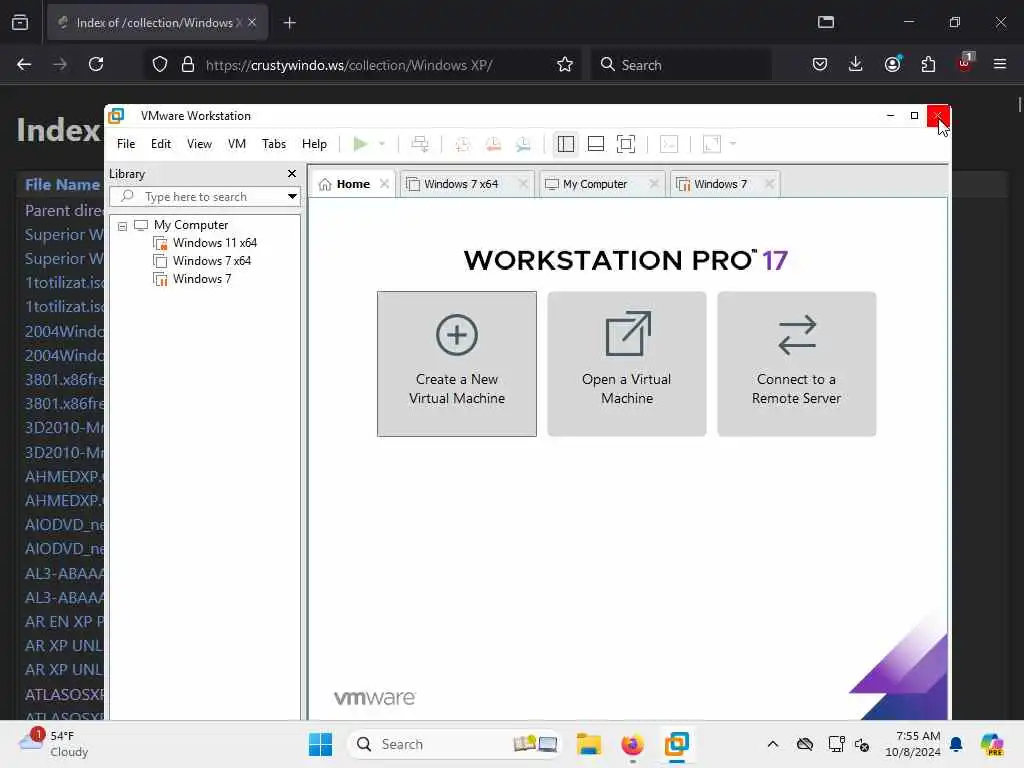Click the VMware Workstation title bar icon
This screenshot has height=768, width=1024.
(116, 116)
